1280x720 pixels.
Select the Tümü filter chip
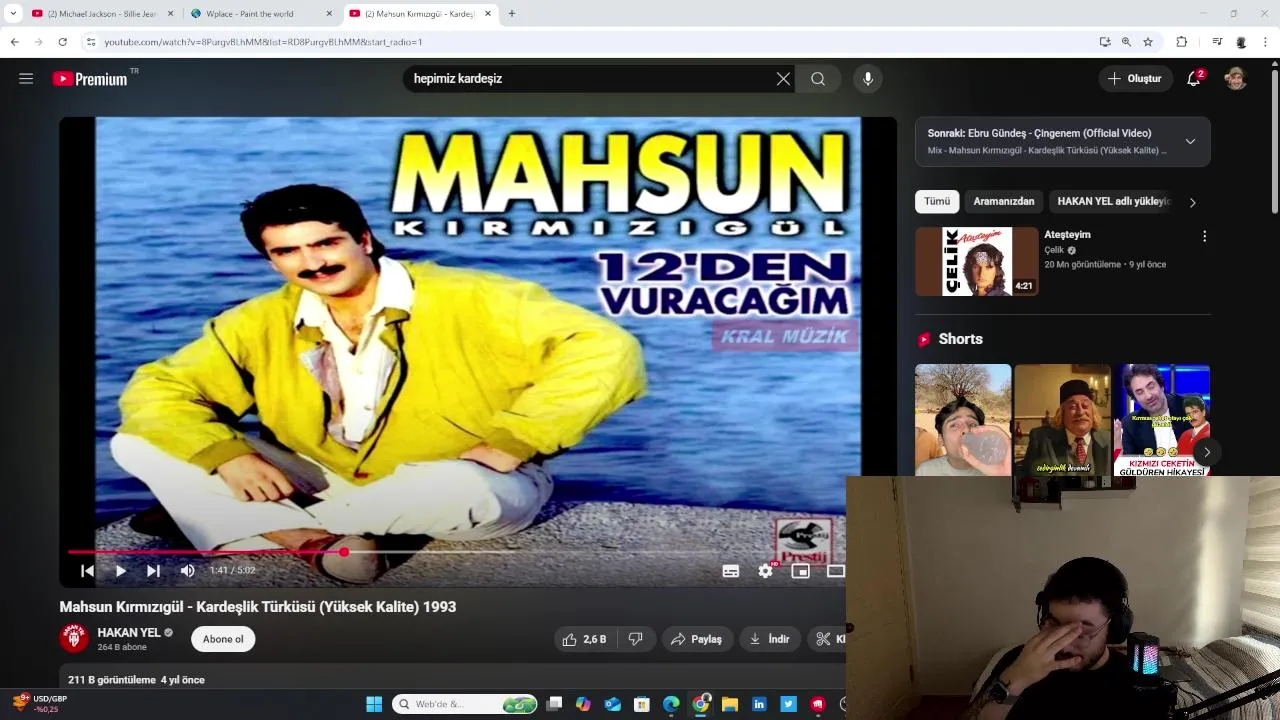tap(937, 201)
